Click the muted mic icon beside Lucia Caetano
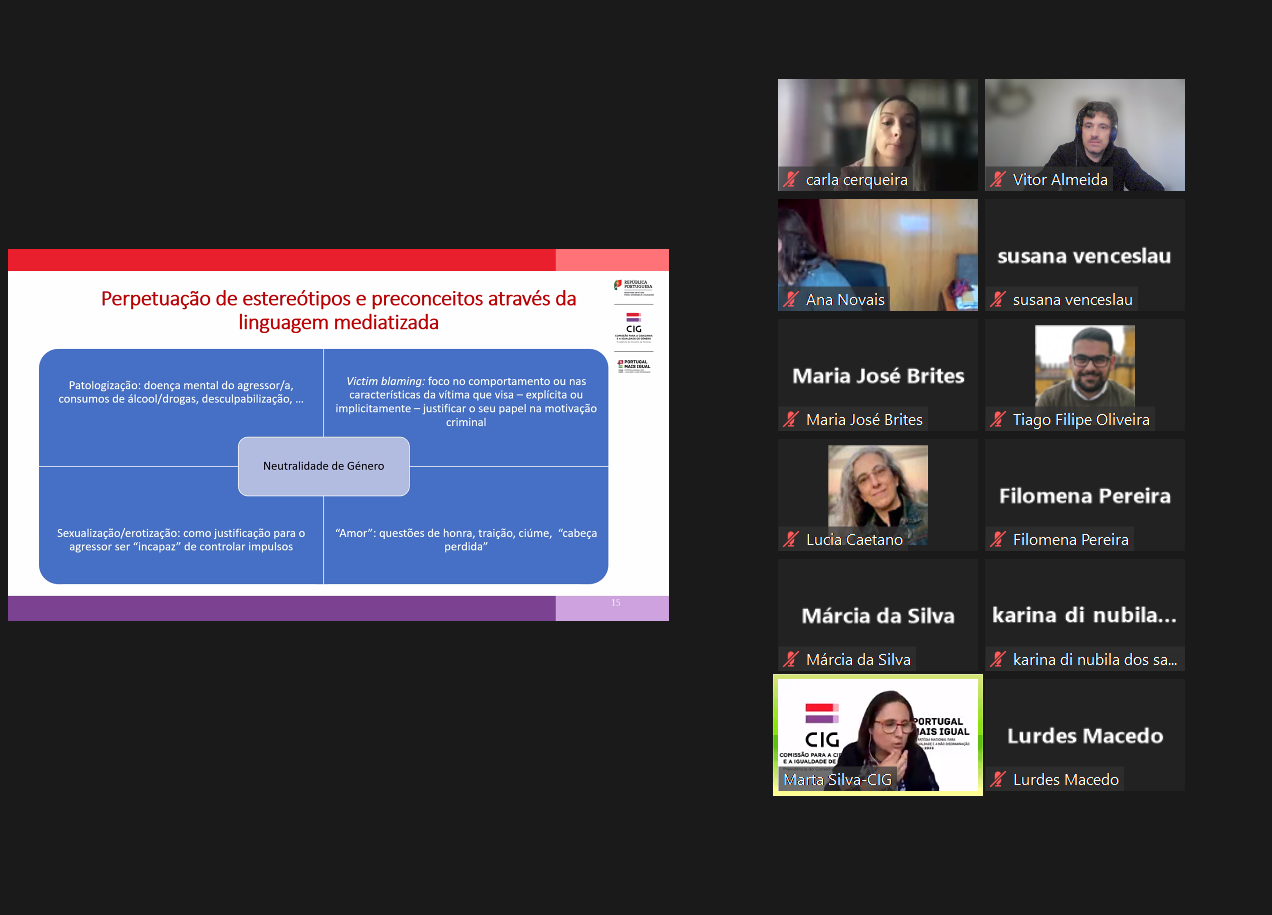Image resolution: width=1272 pixels, height=915 pixels. point(791,540)
